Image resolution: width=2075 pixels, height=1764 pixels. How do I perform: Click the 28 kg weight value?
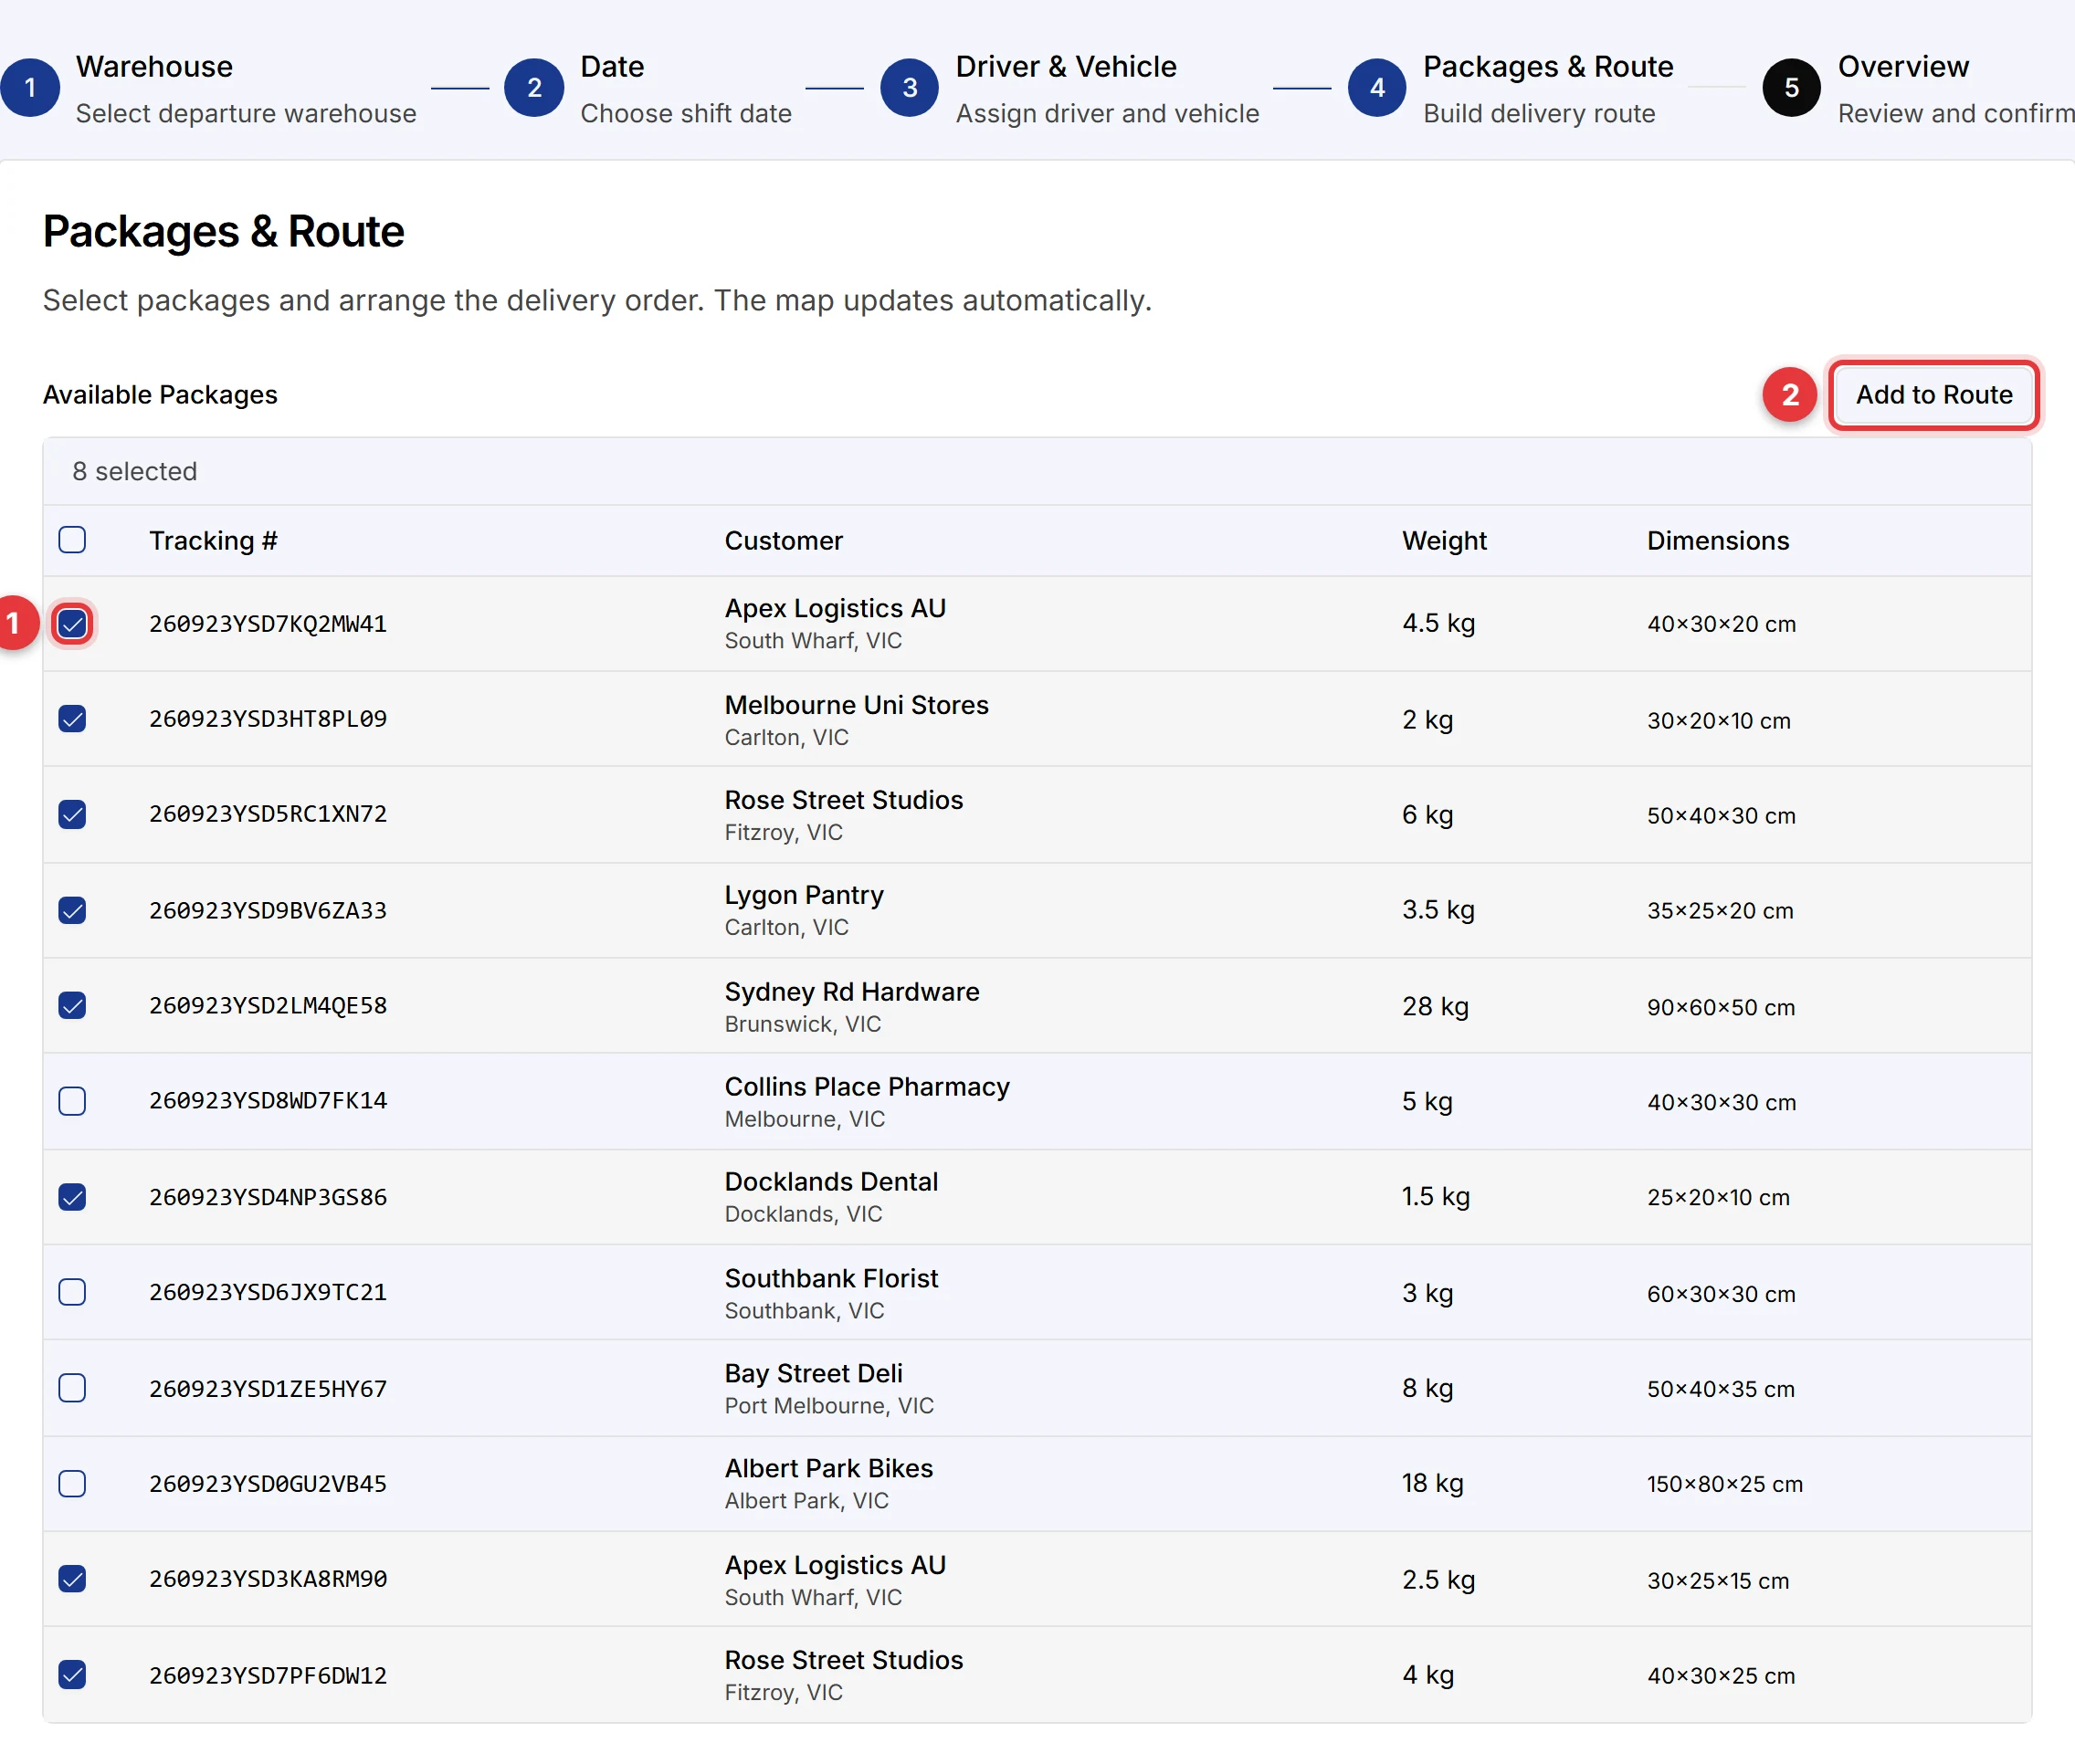(1435, 1007)
